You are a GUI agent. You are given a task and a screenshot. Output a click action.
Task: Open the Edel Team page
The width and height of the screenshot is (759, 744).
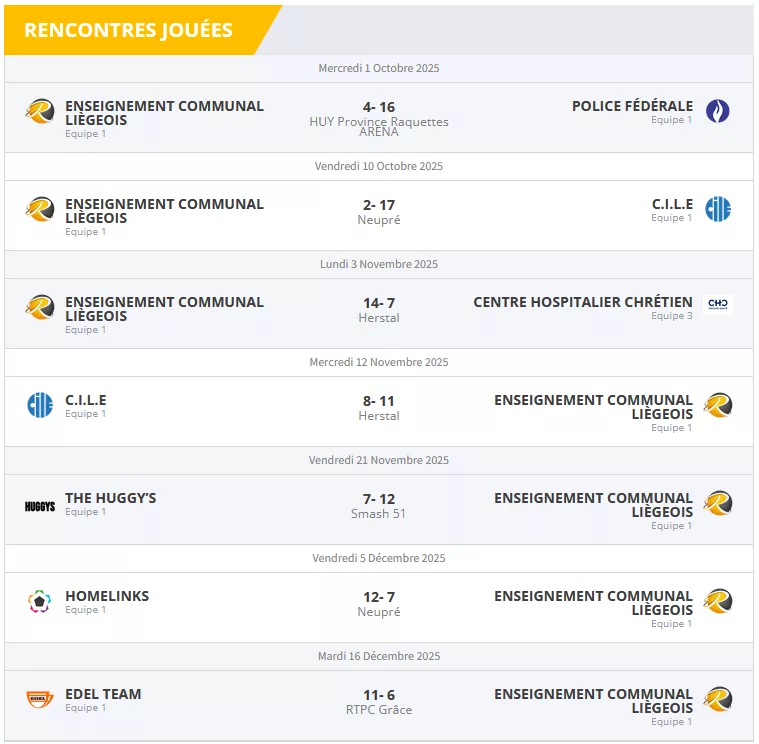tap(103, 694)
